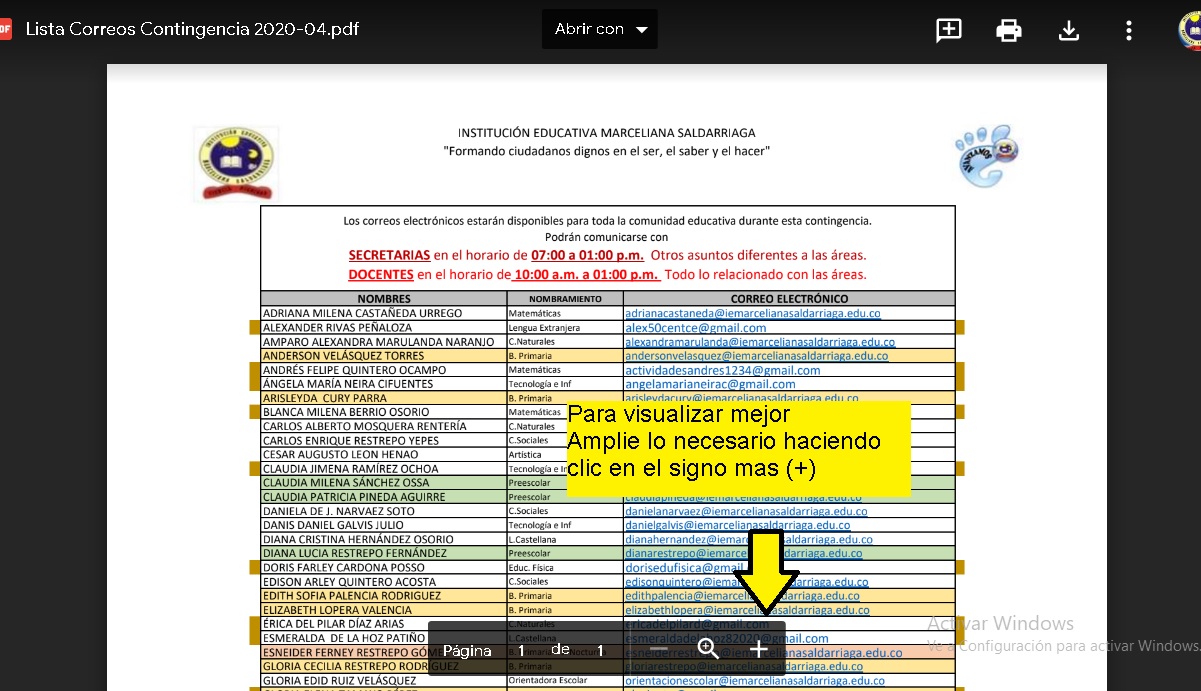Image resolution: width=1201 pixels, height=691 pixels.
Task: Zoom out with the minus button
Action: pyautogui.click(x=659, y=649)
